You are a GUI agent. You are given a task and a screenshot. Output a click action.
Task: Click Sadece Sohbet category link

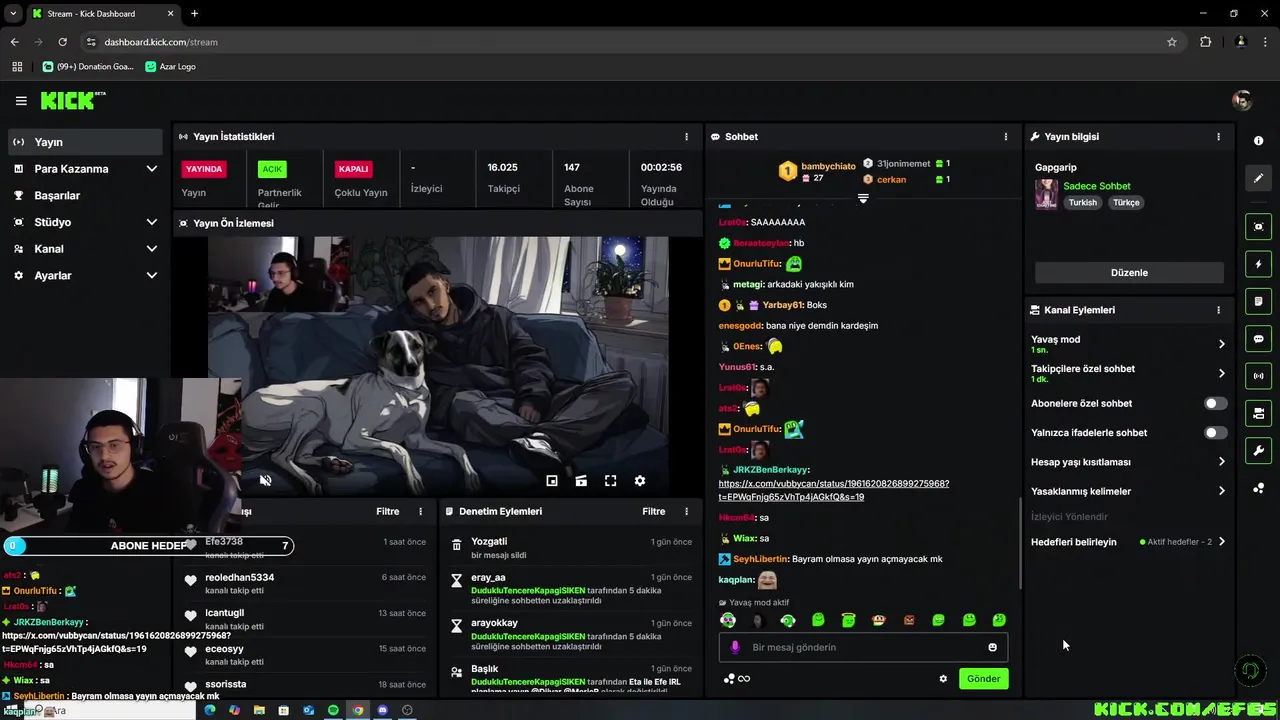(x=1097, y=186)
